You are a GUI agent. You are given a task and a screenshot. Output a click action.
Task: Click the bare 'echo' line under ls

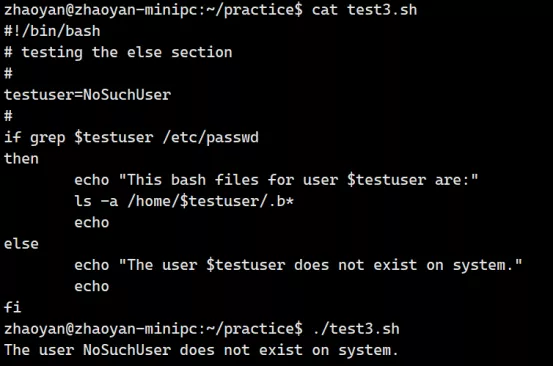pyautogui.click(x=92, y=223)
